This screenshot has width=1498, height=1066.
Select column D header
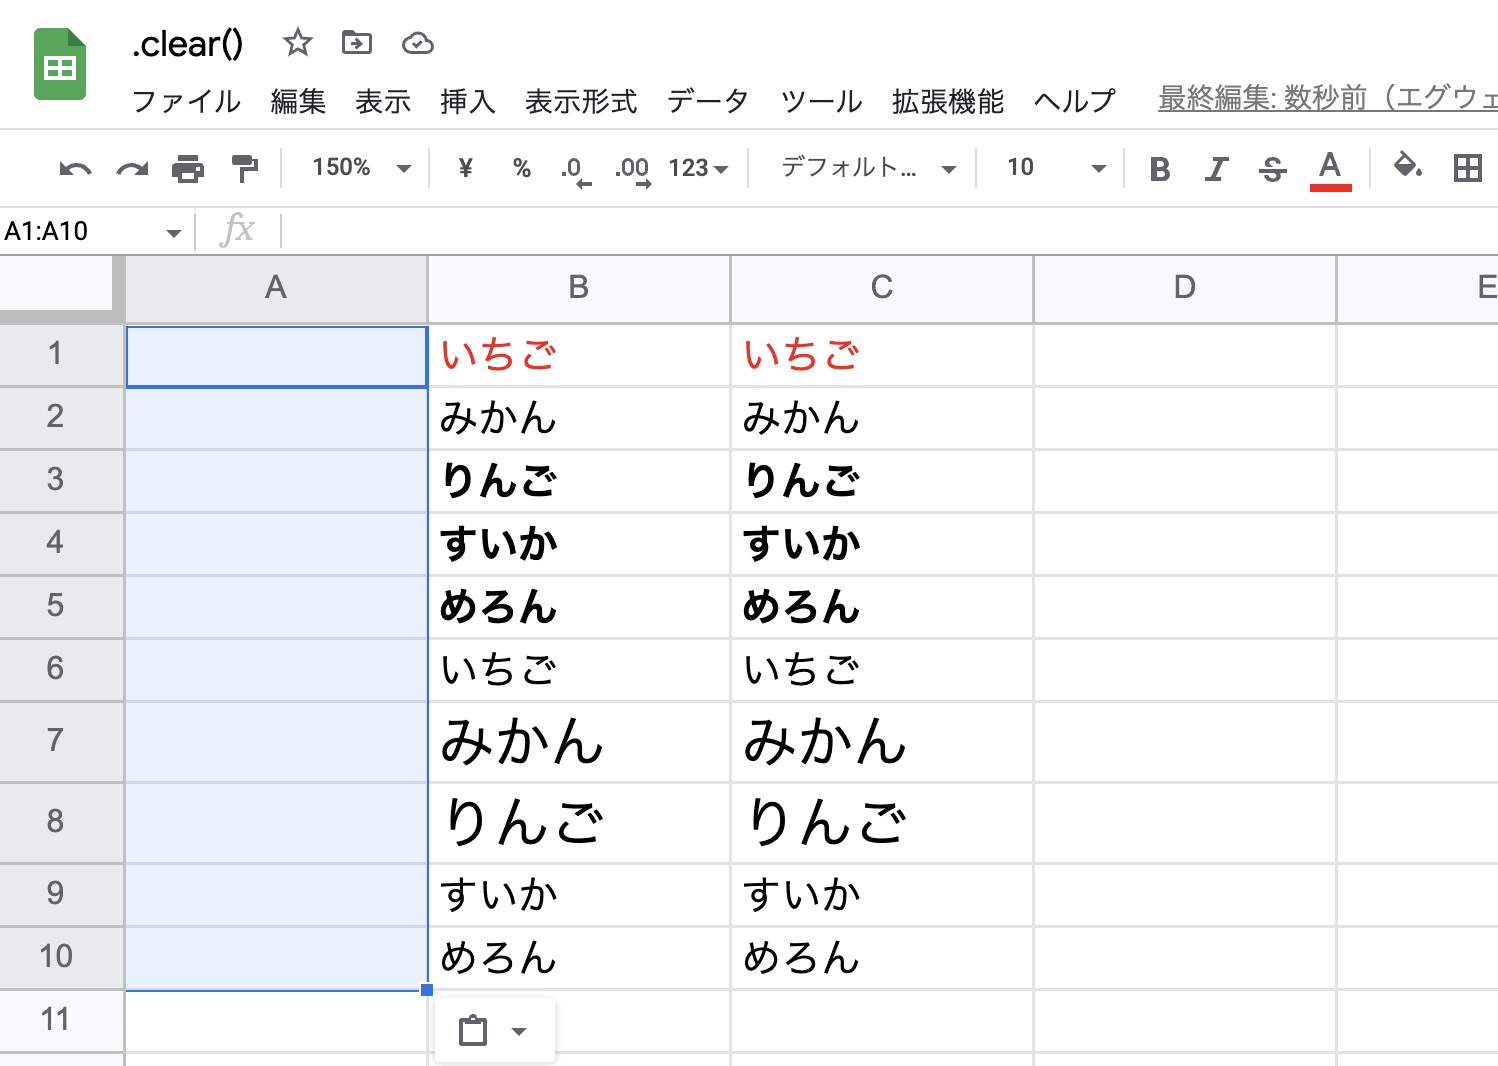[1184, 288]
